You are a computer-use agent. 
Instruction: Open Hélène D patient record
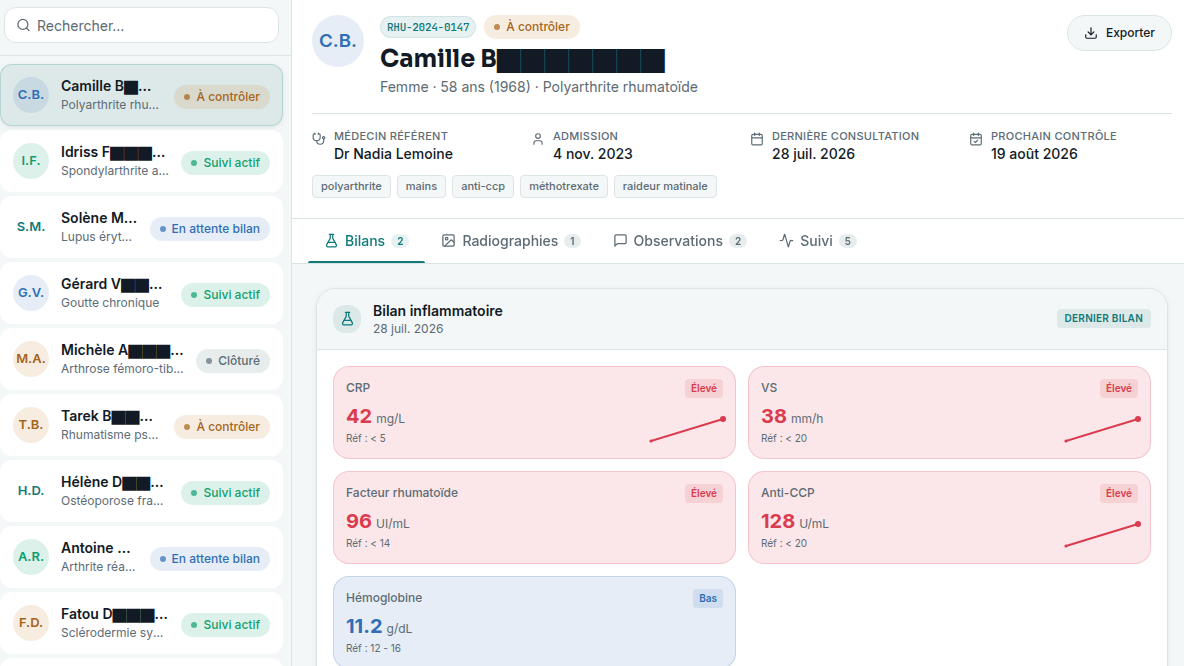(142, 491)
